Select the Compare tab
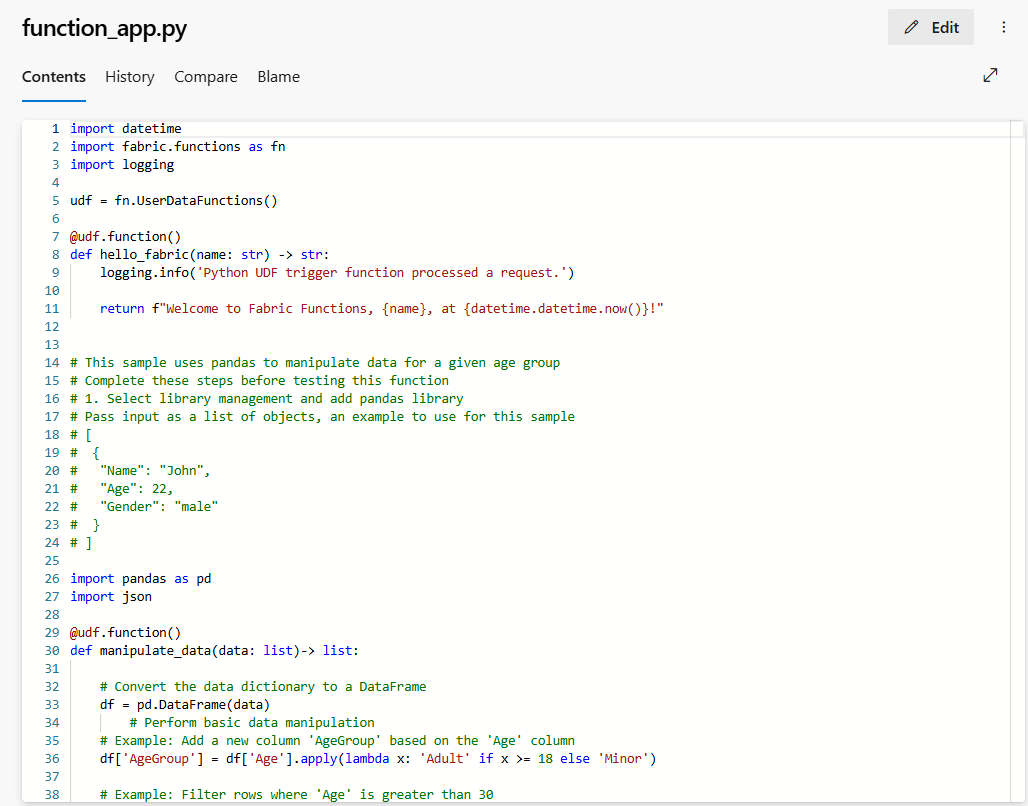The height and width of the screenshot is (806, 1028). (x=206, y=77)
